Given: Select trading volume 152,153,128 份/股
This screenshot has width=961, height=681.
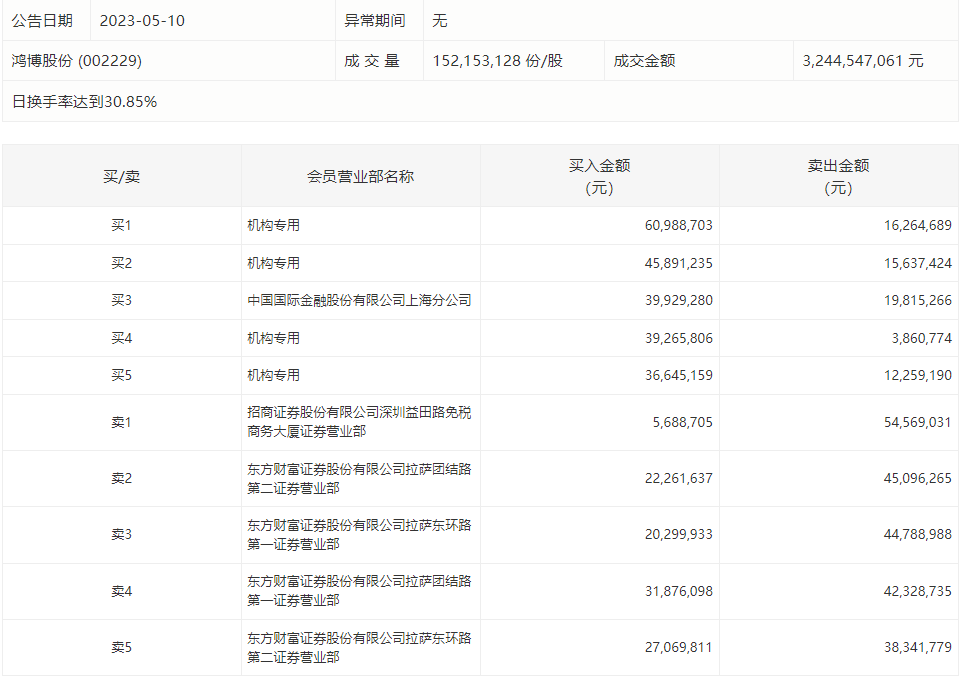Looking at the screenshot, I should click(498, 61).
